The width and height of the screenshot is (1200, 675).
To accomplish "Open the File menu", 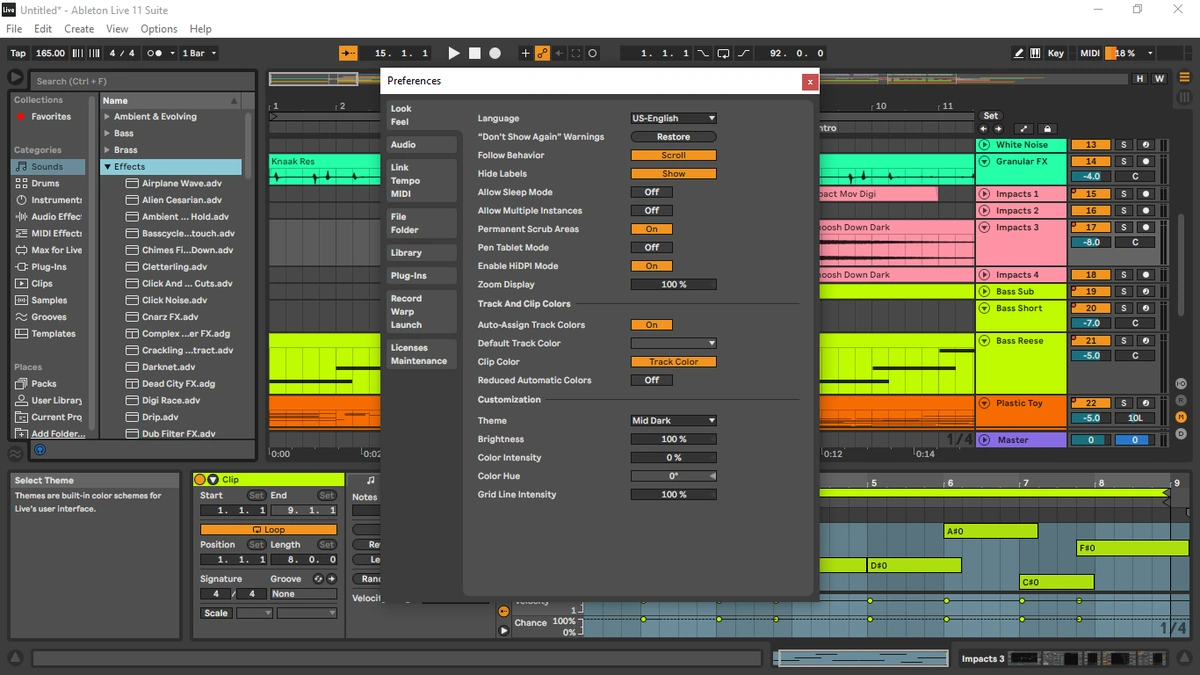I will (x=14, y=29).
